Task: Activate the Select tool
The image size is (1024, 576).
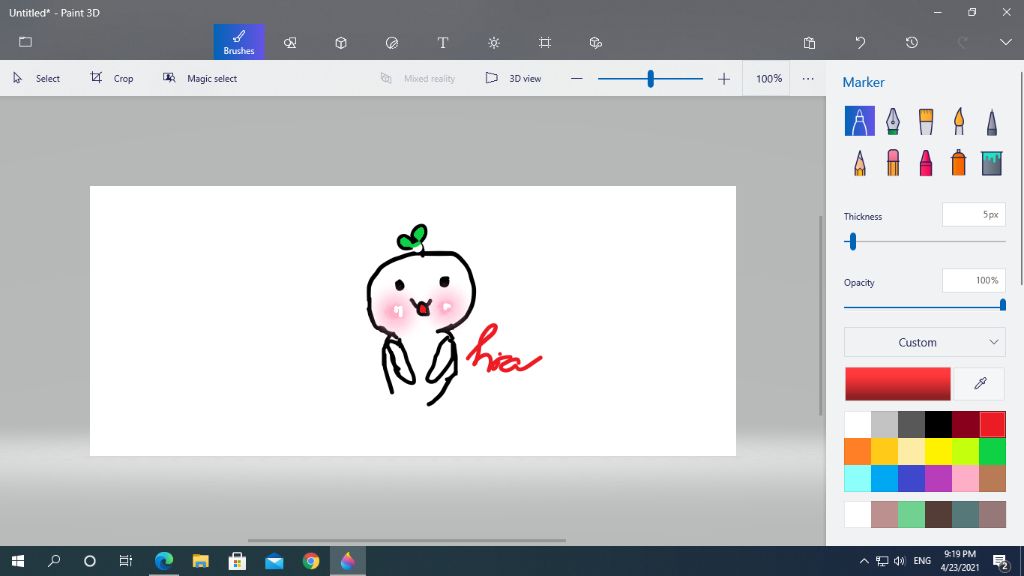Action: 37,78
